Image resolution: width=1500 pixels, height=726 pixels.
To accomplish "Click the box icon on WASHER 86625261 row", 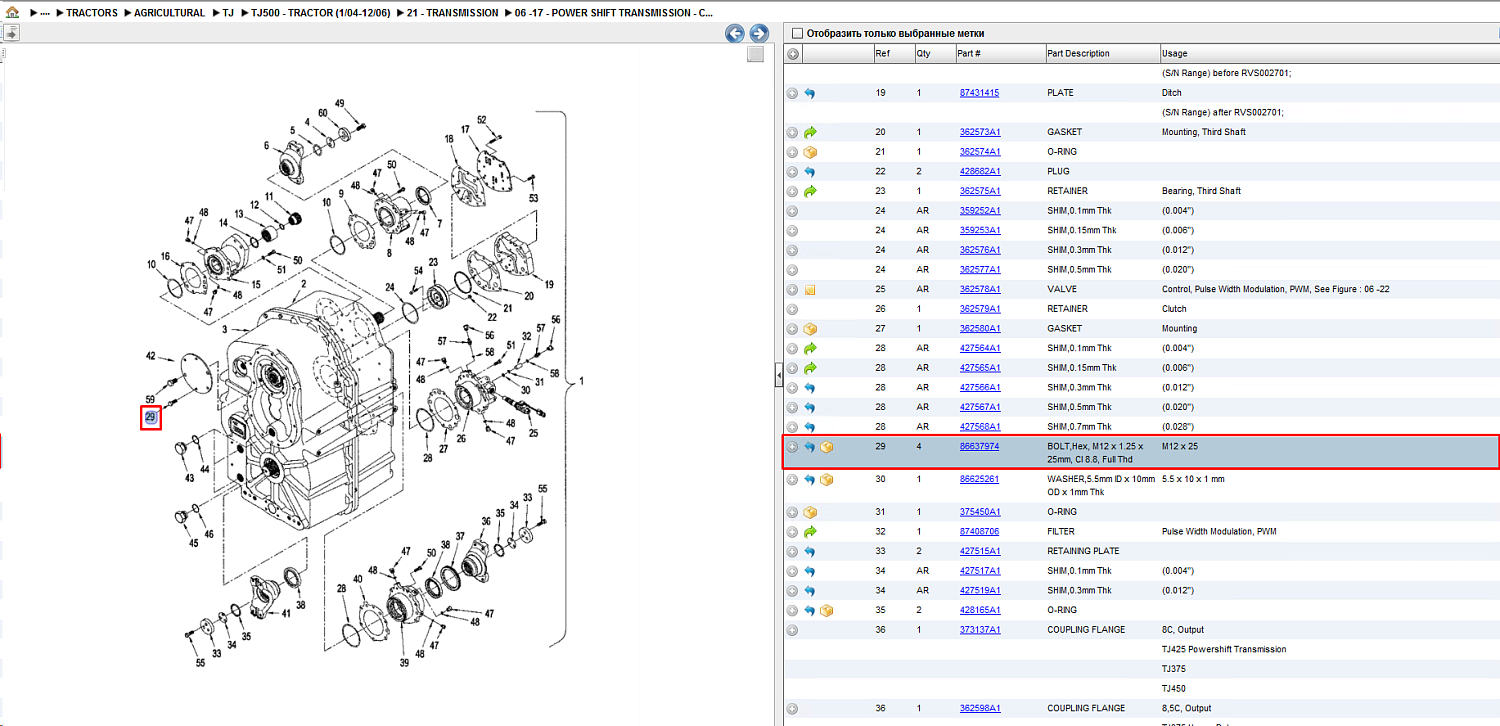I will (x=827, y=480).
